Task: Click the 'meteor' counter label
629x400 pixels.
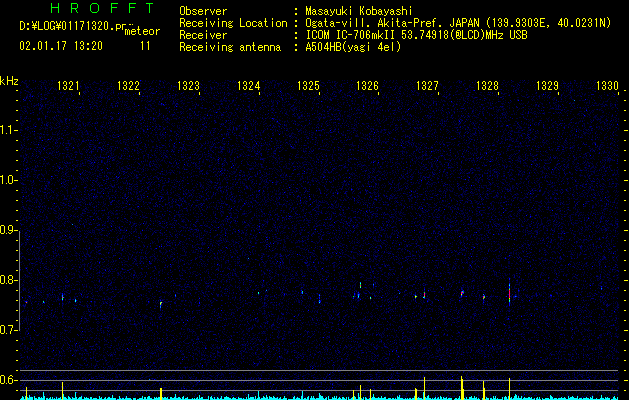Action: point(142,31)
